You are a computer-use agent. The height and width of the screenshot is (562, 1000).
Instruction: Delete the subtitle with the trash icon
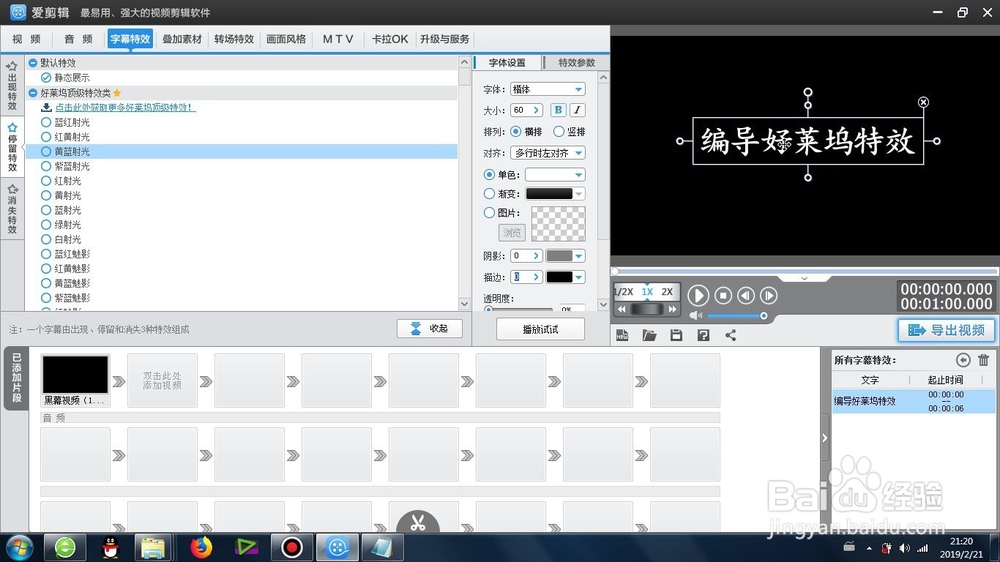pos(983,360)
